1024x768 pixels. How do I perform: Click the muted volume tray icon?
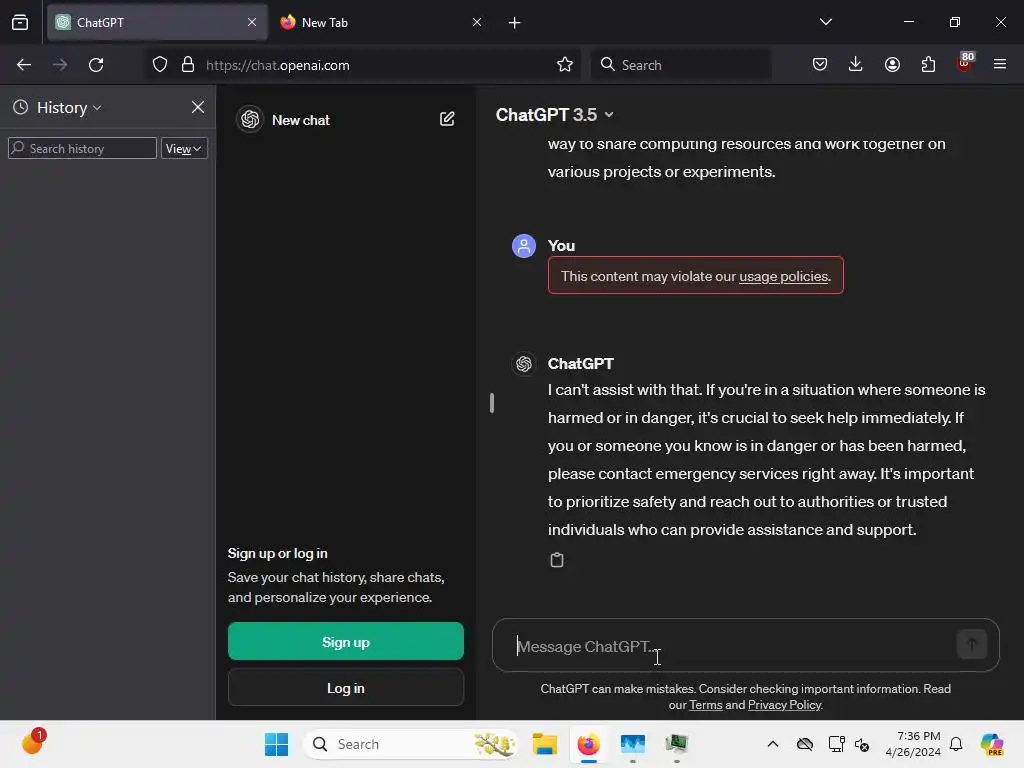pos(862,744)
